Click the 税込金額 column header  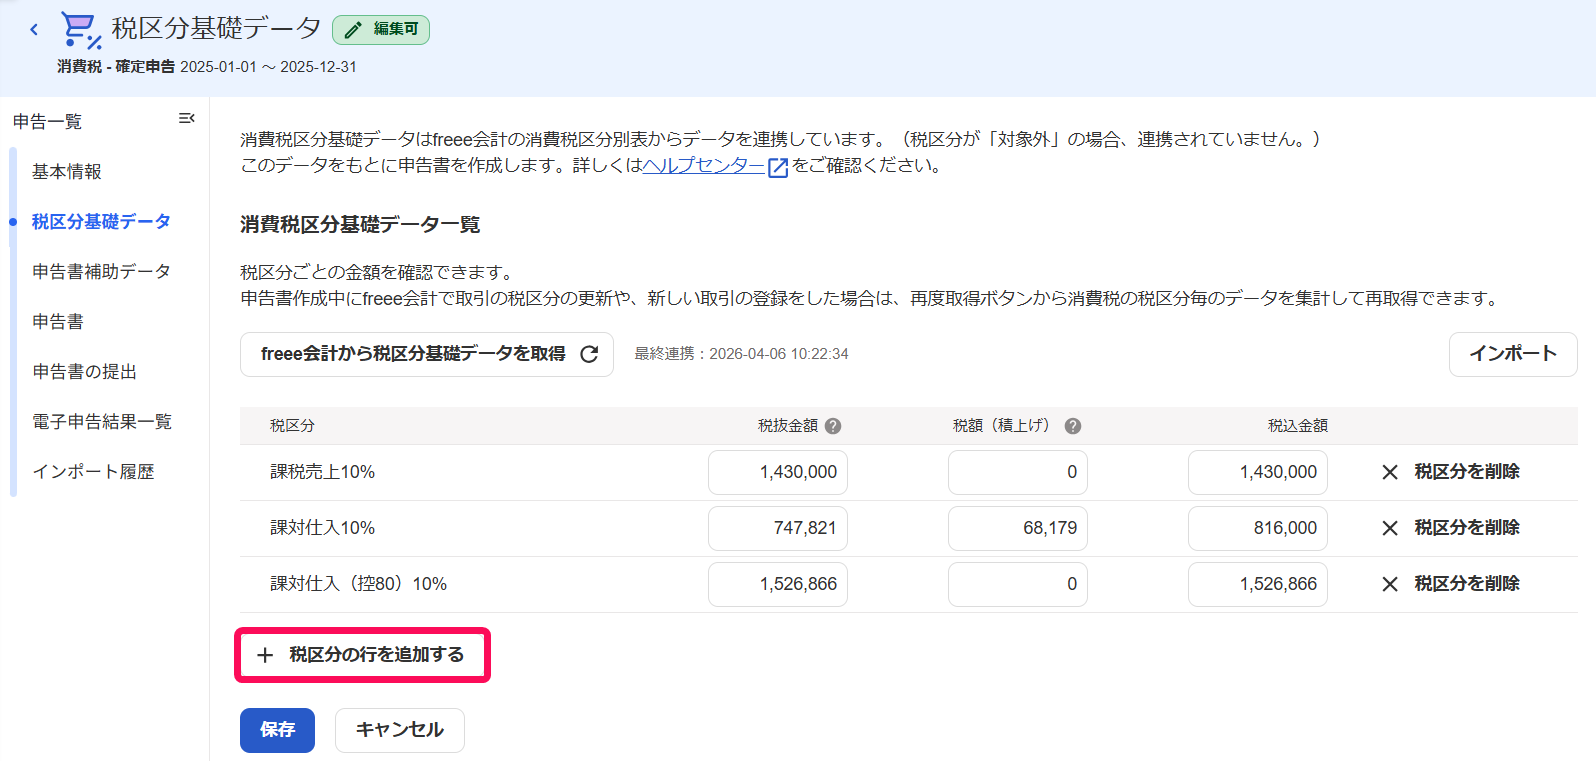point(1298,426)
